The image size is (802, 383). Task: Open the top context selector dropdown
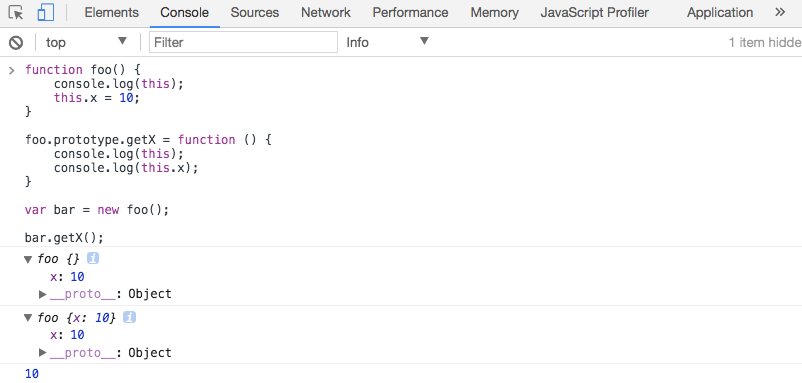[x=86, y=42]
